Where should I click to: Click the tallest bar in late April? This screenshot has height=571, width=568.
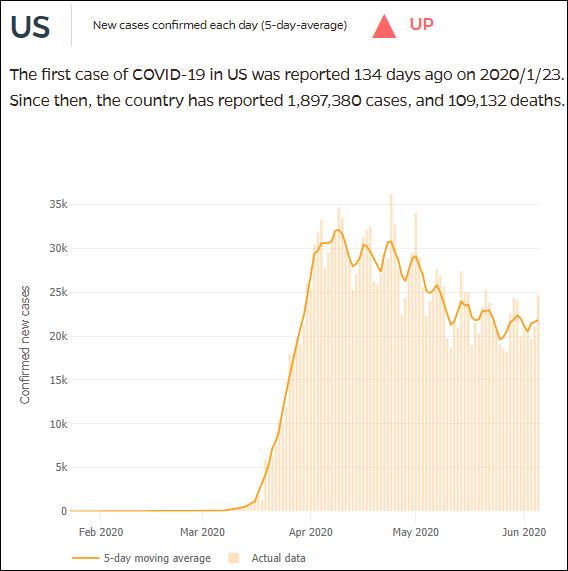point(391,352)
